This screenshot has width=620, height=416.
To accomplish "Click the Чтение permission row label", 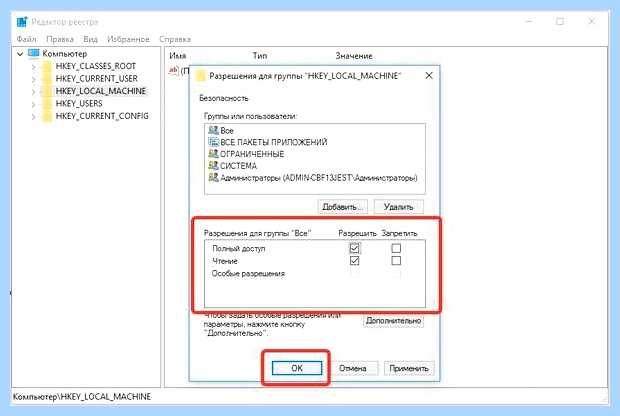I will click(x=225, y=261).
